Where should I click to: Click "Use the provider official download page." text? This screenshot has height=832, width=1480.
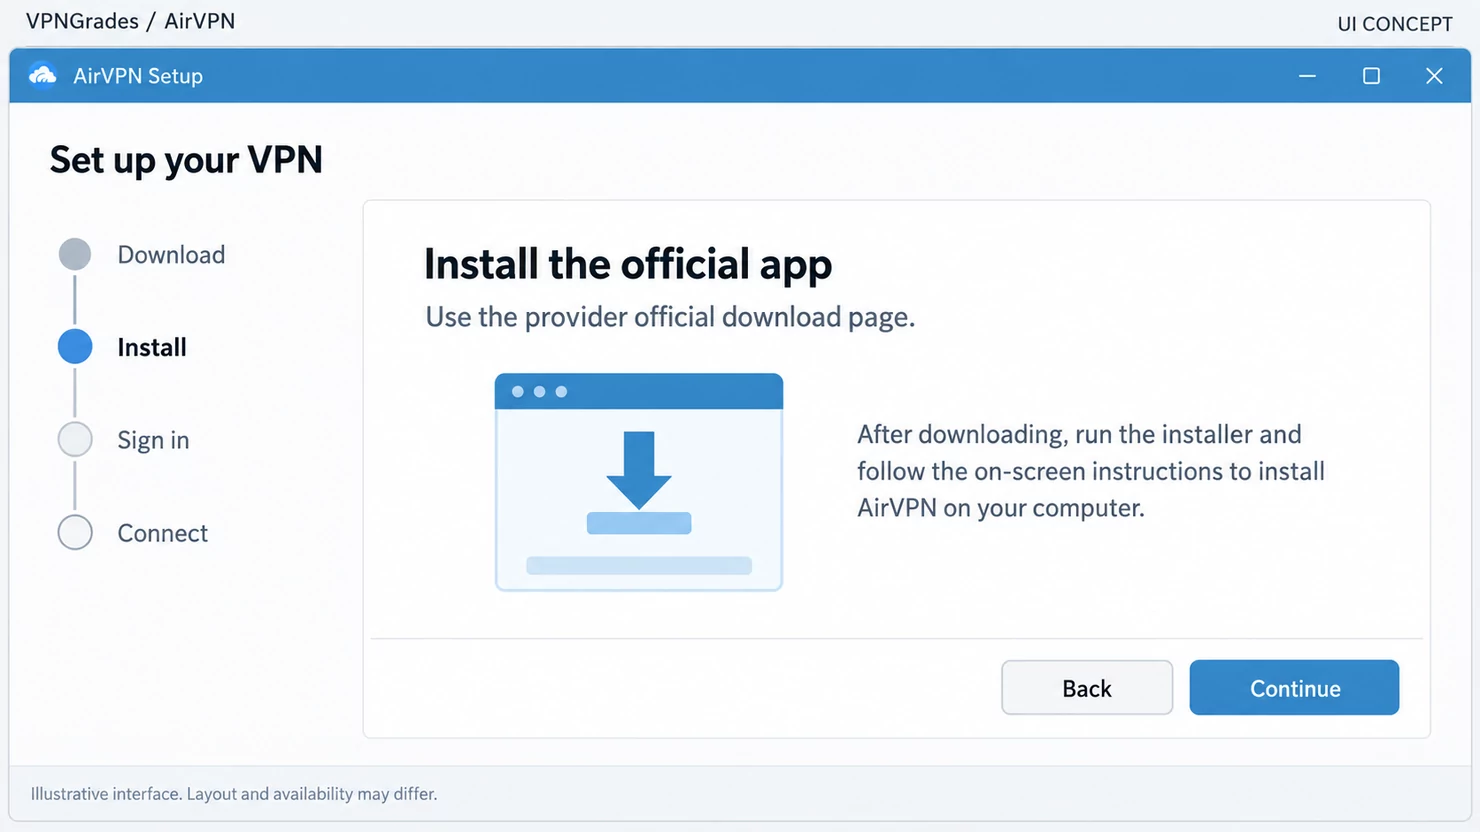click(670, 317)
